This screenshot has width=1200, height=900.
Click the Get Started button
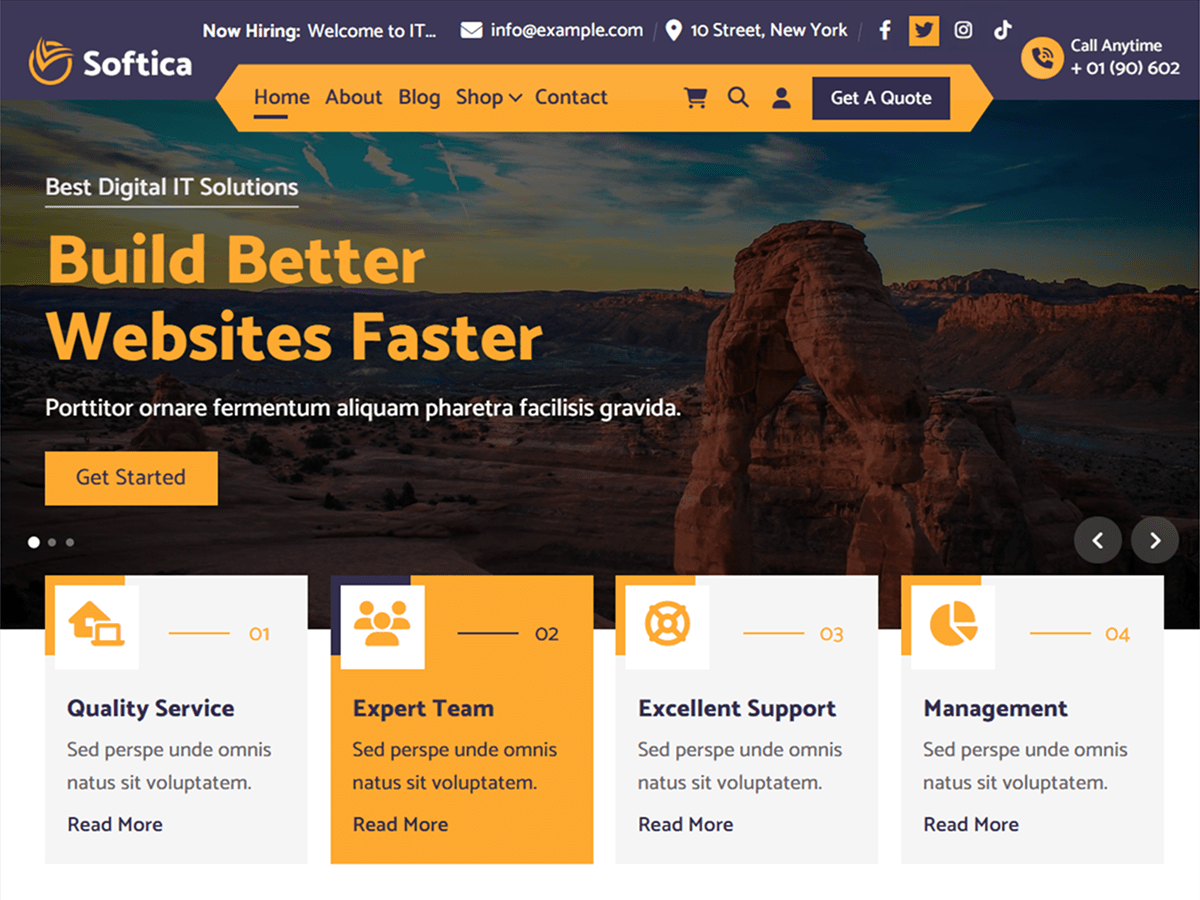pos(131,478)
